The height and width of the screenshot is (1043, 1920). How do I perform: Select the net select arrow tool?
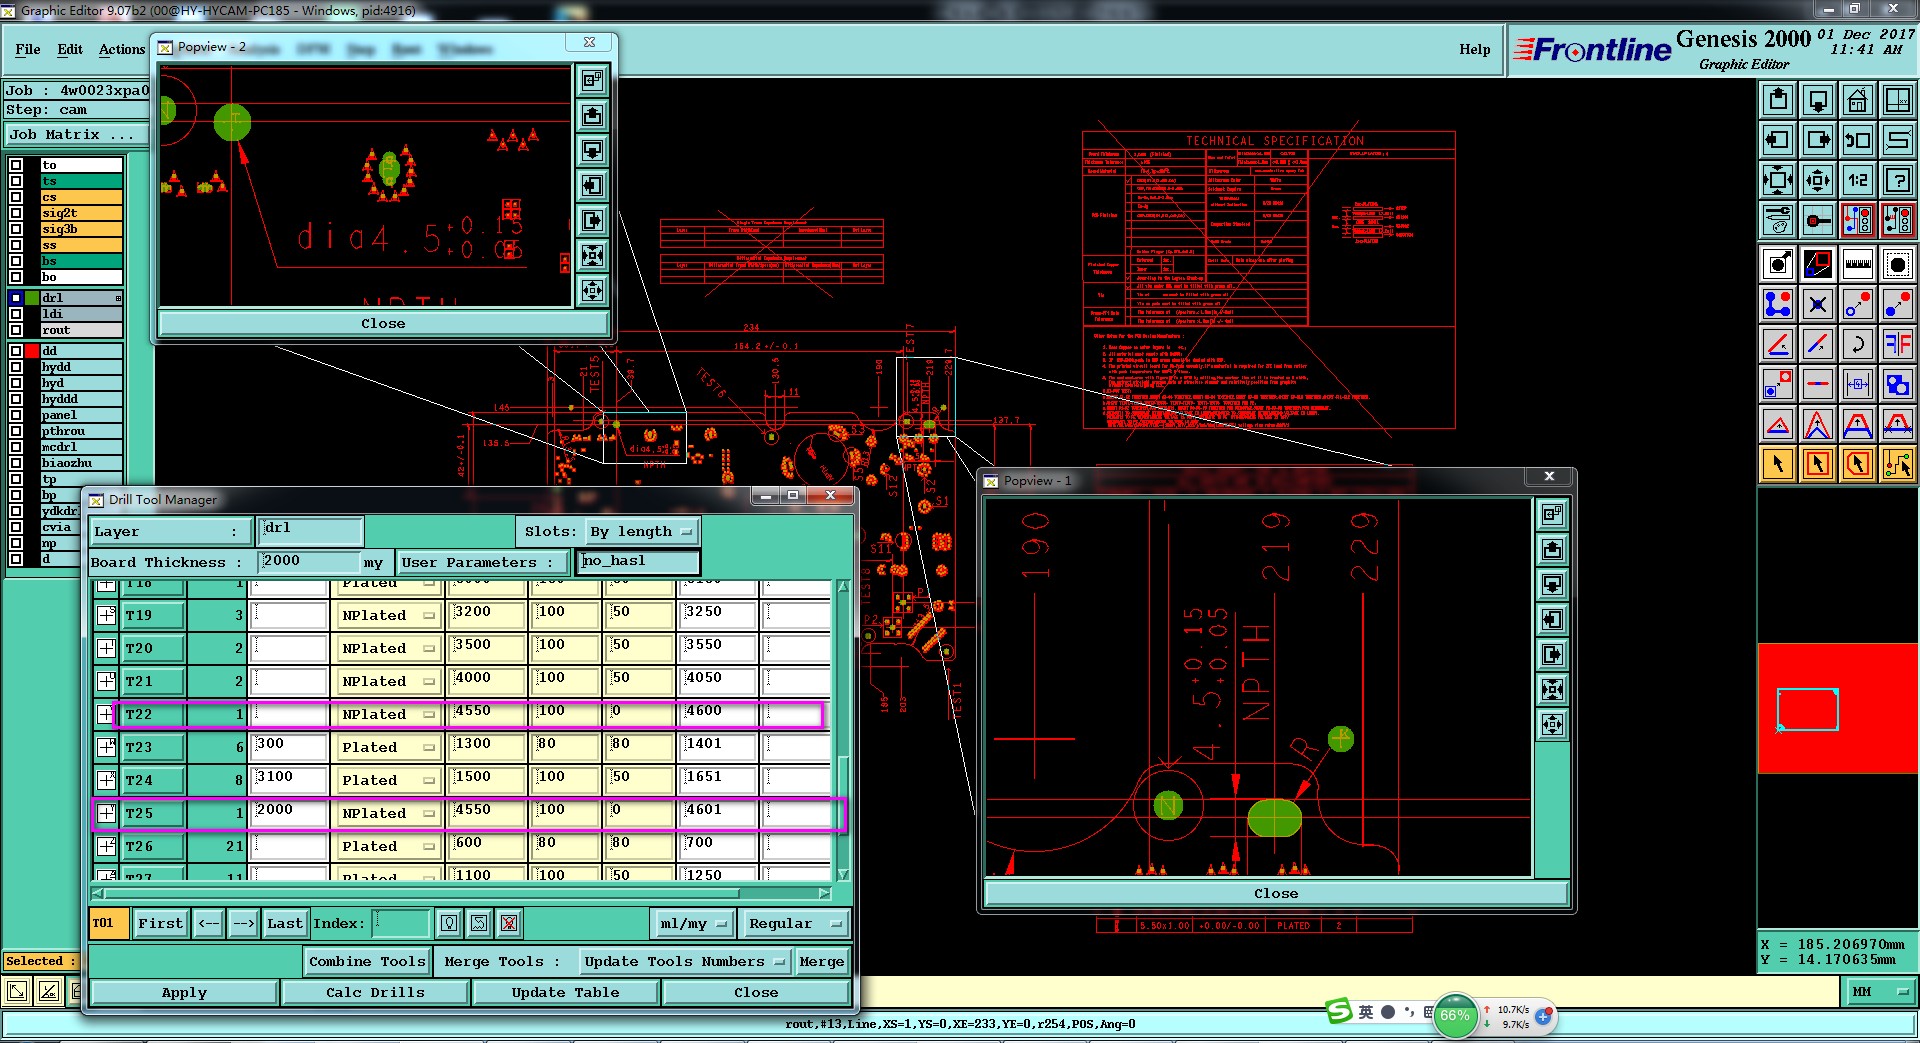click(1897, 464)
